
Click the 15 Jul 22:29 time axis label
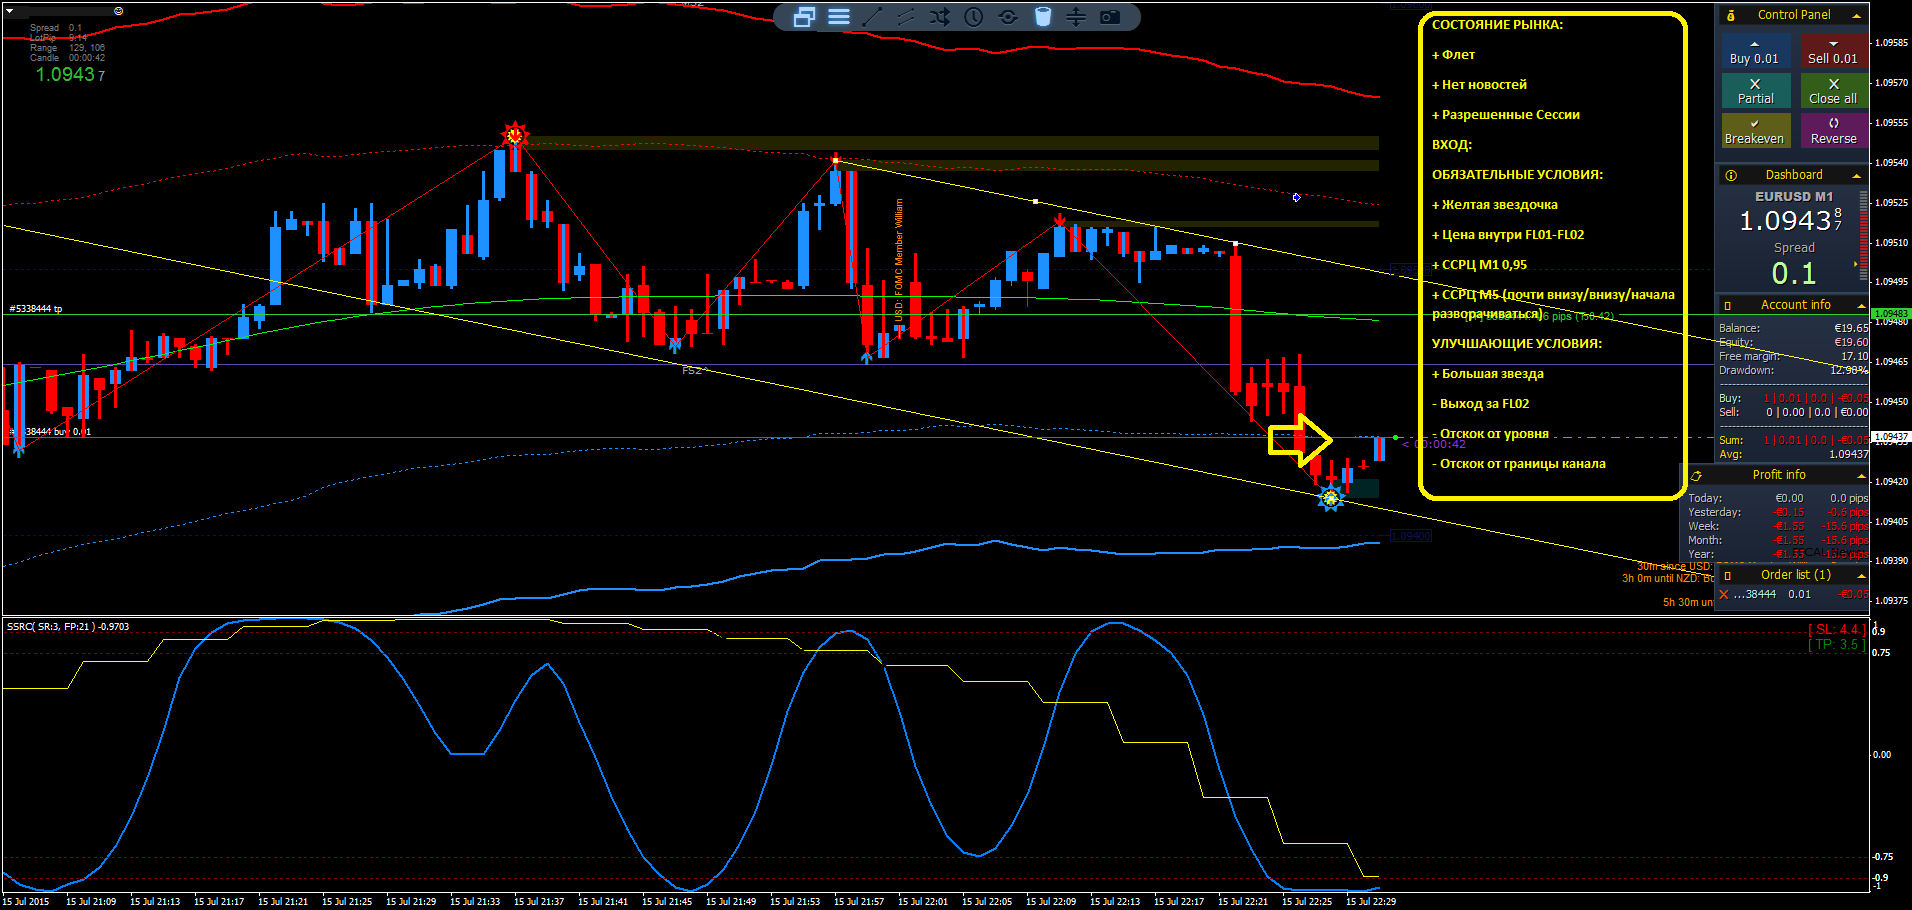(x=1371, y=901)
